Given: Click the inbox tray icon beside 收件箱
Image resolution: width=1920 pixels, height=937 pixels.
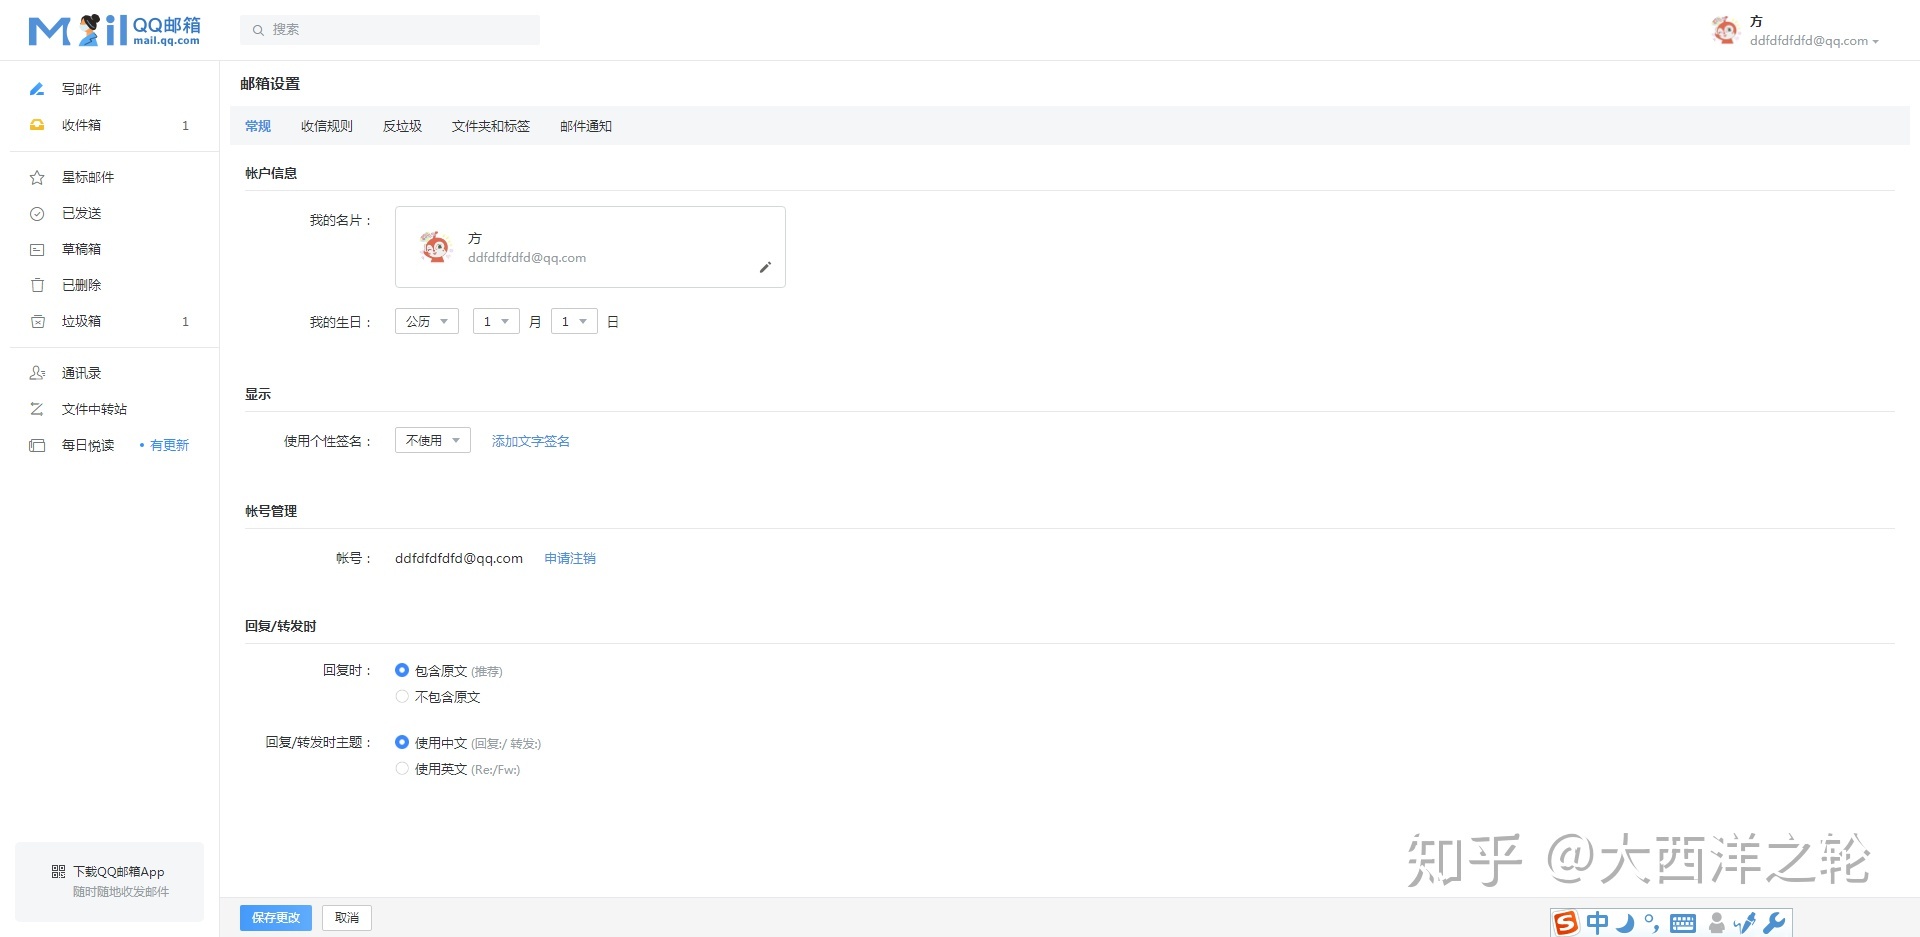Looking at the screenshot, I should click(x=37, y=125).
